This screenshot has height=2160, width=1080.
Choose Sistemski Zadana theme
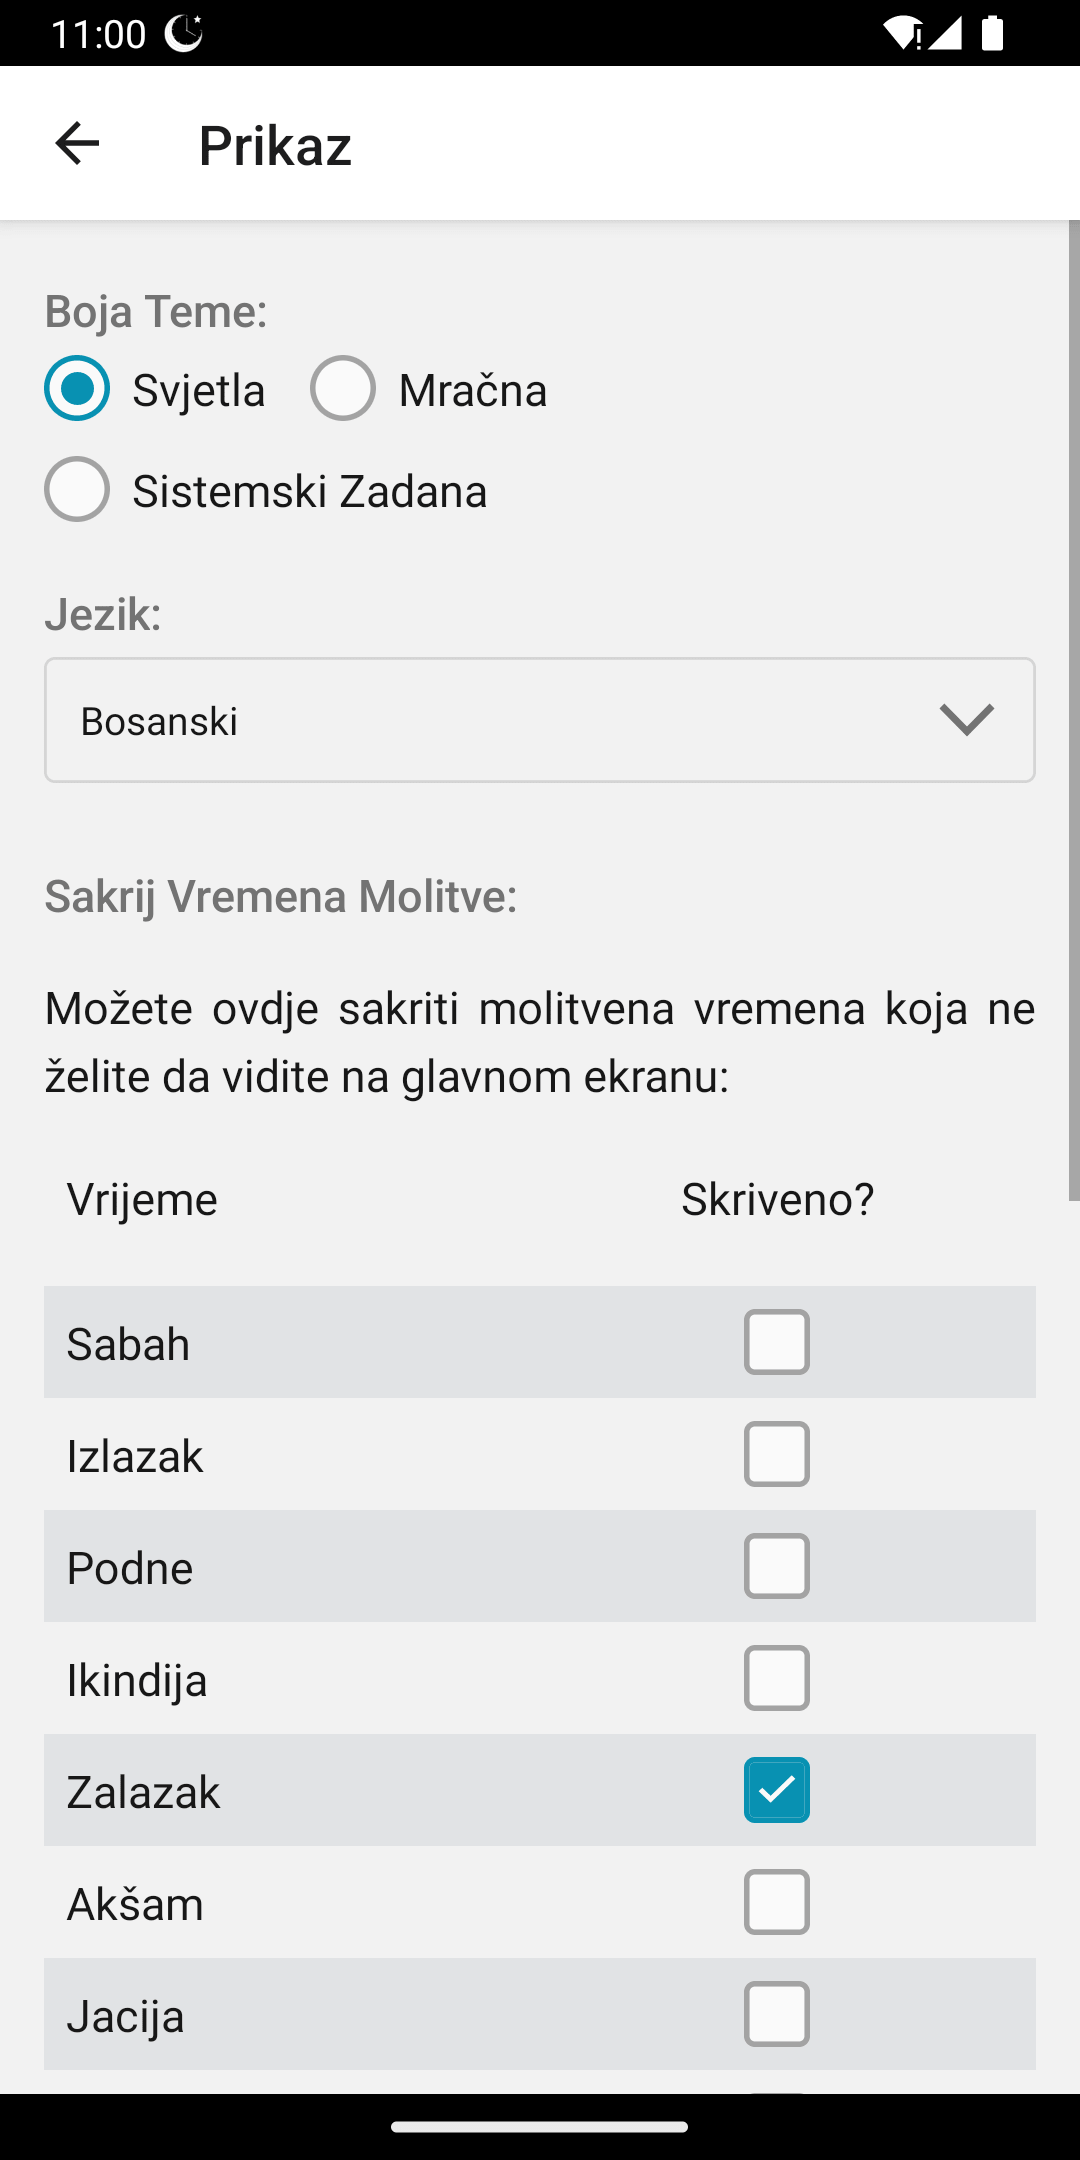[77, 489]
